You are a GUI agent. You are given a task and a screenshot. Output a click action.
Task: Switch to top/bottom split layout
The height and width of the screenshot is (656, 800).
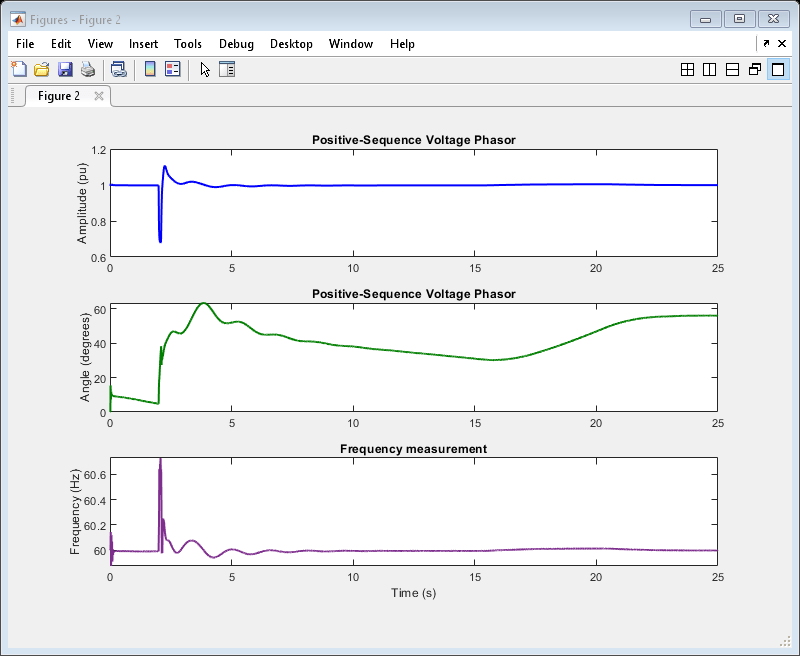(732, 69)
